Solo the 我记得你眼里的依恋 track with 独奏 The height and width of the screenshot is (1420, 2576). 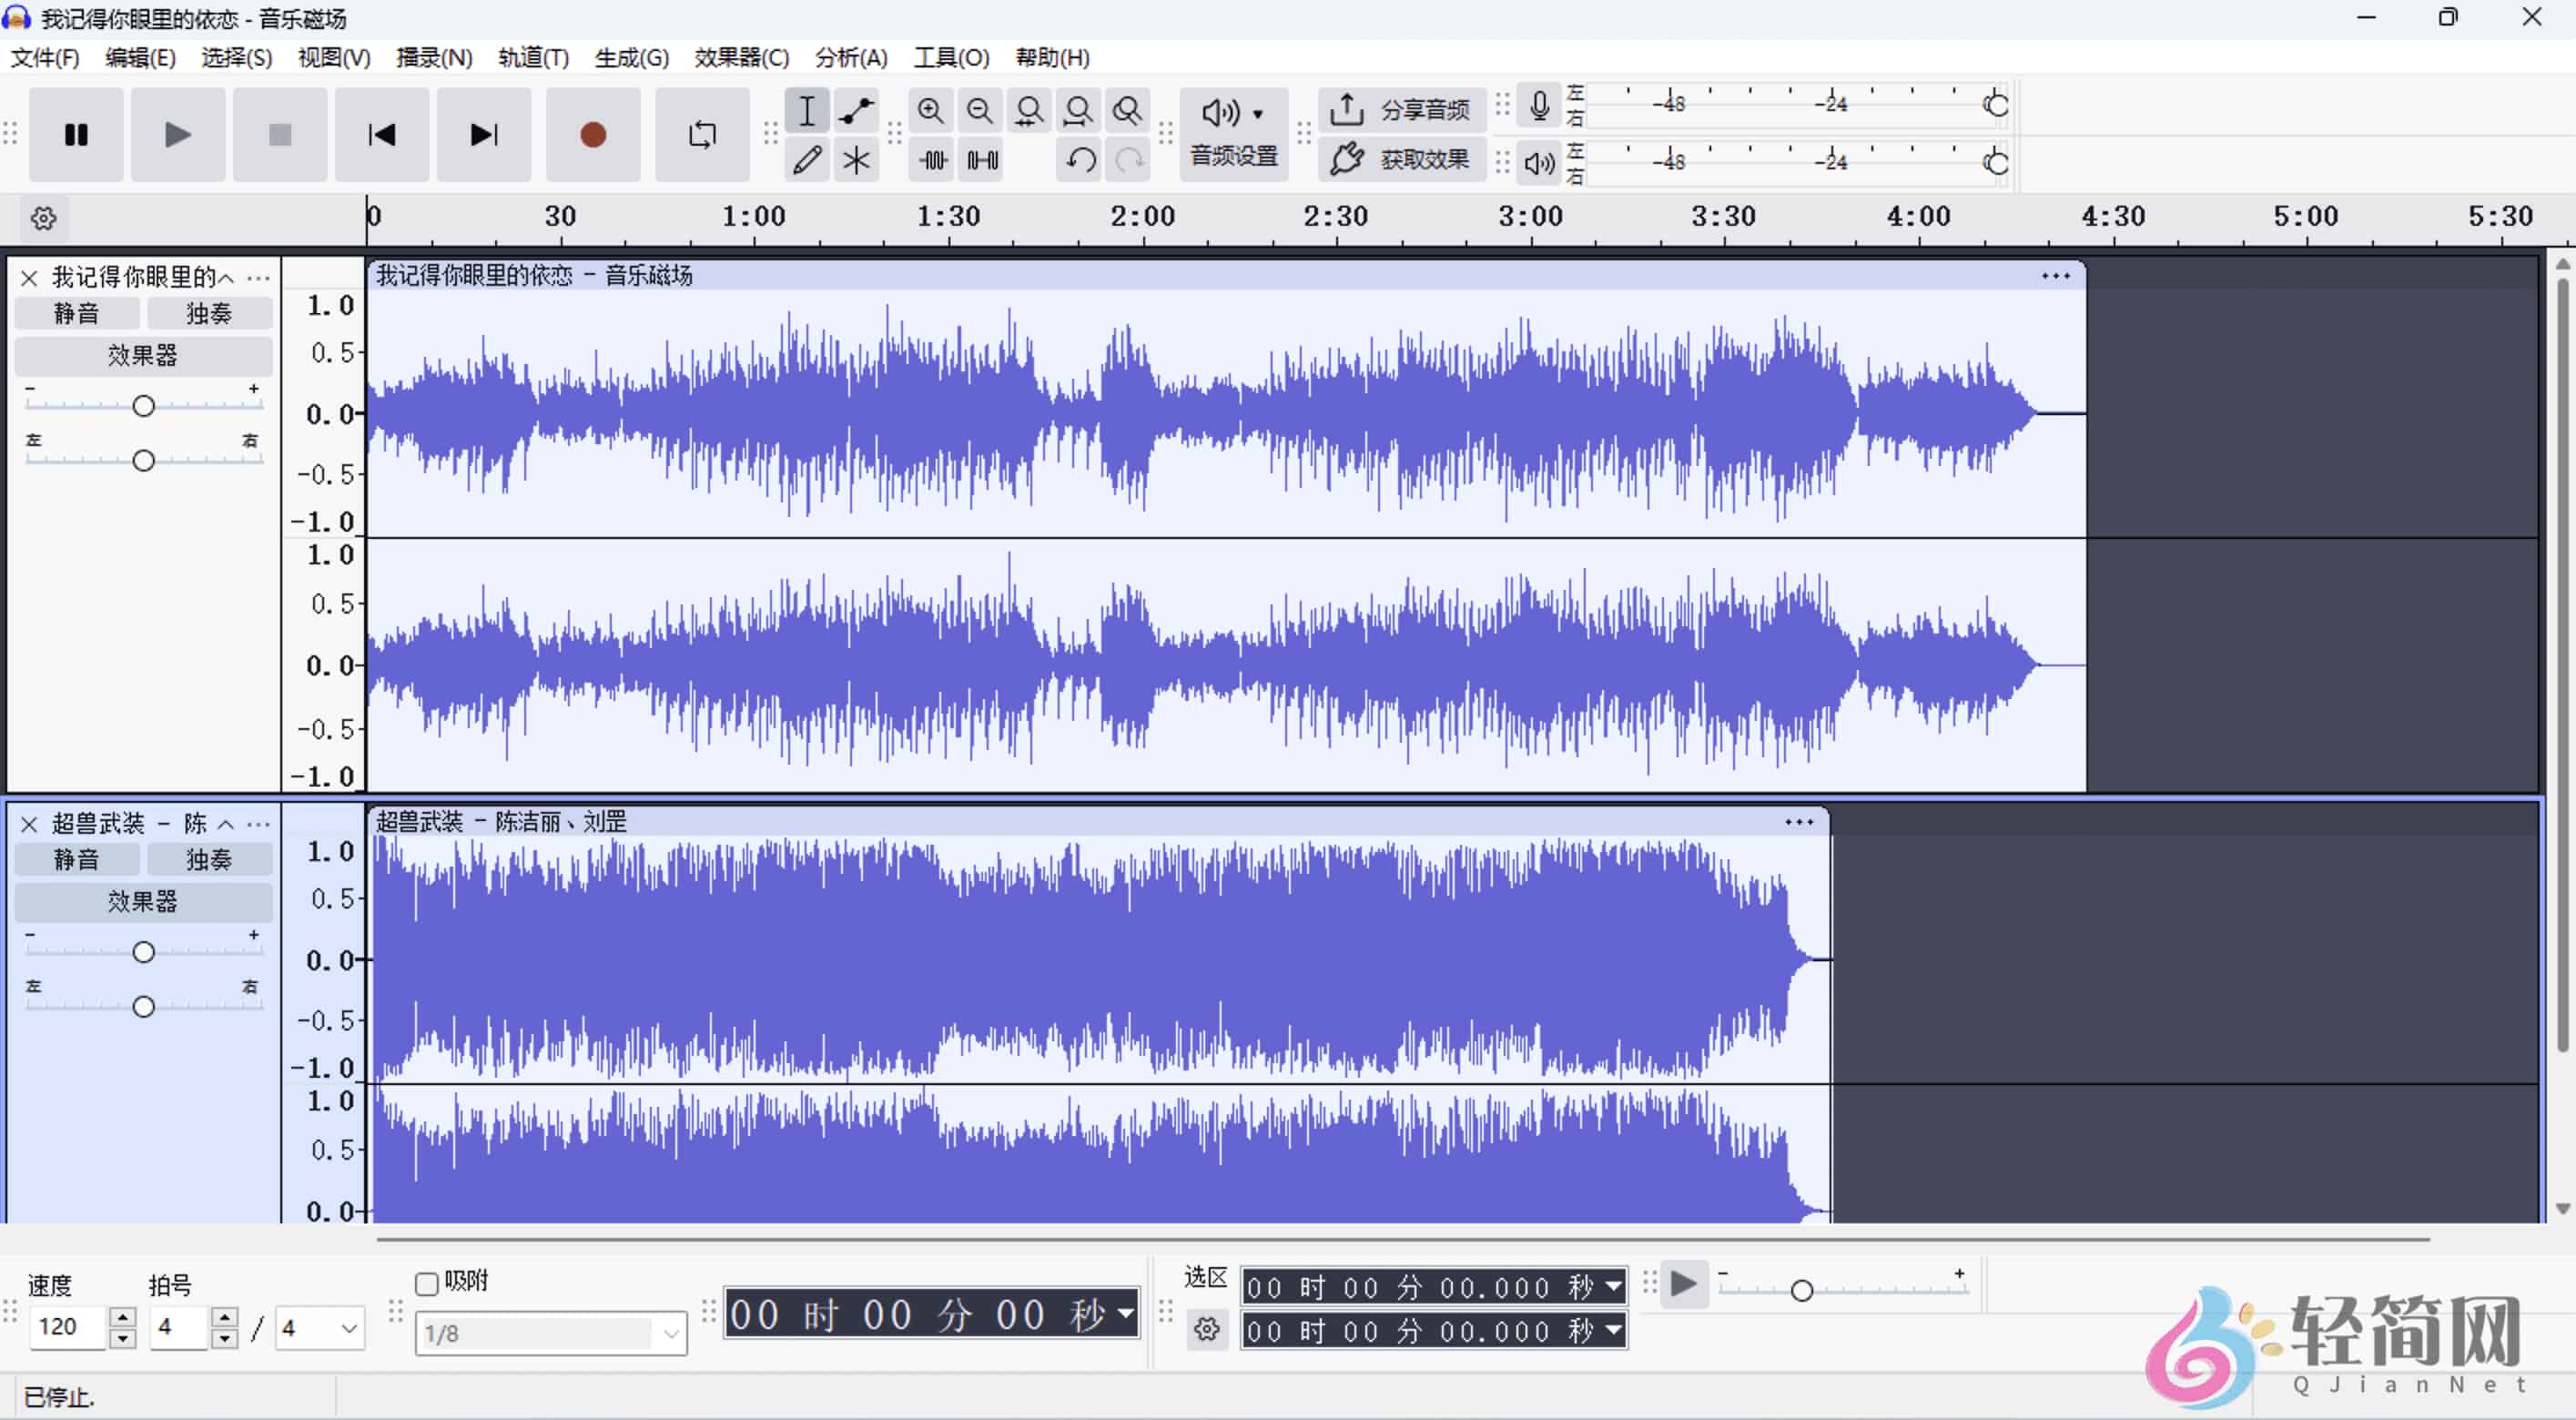(x=209, y=312)
